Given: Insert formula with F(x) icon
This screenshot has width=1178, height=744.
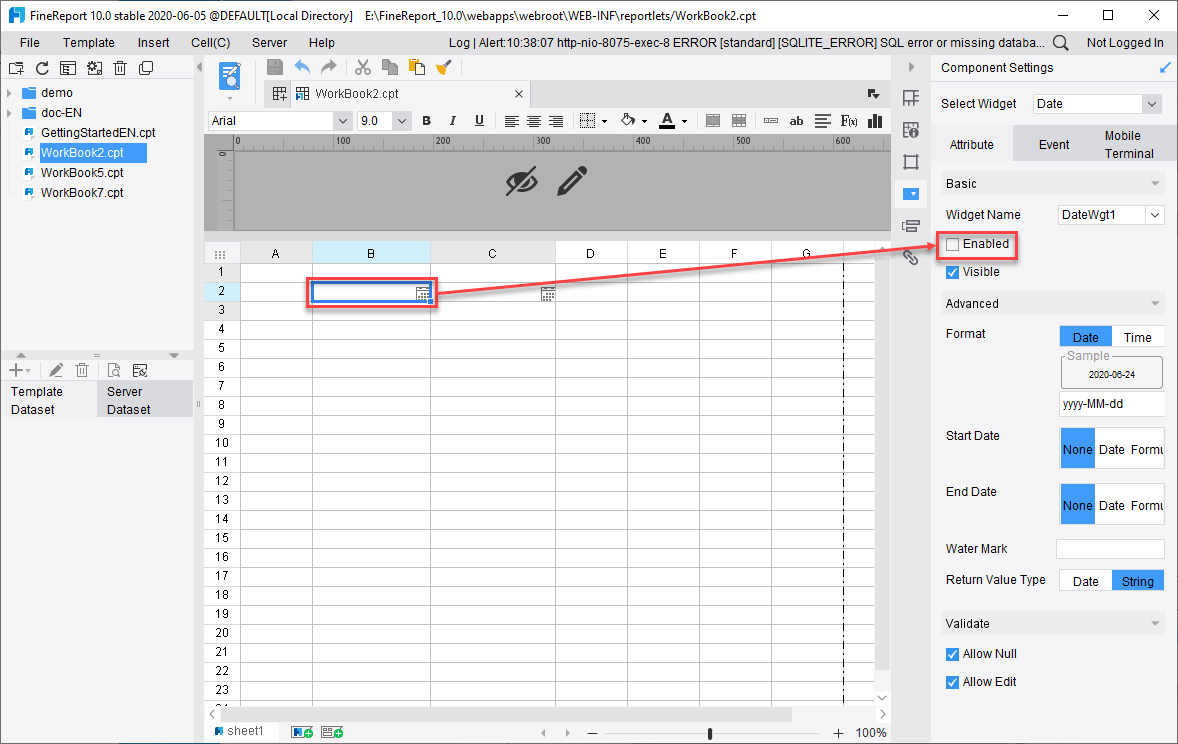Looking at the screenshot, I should tap(849, 121).
